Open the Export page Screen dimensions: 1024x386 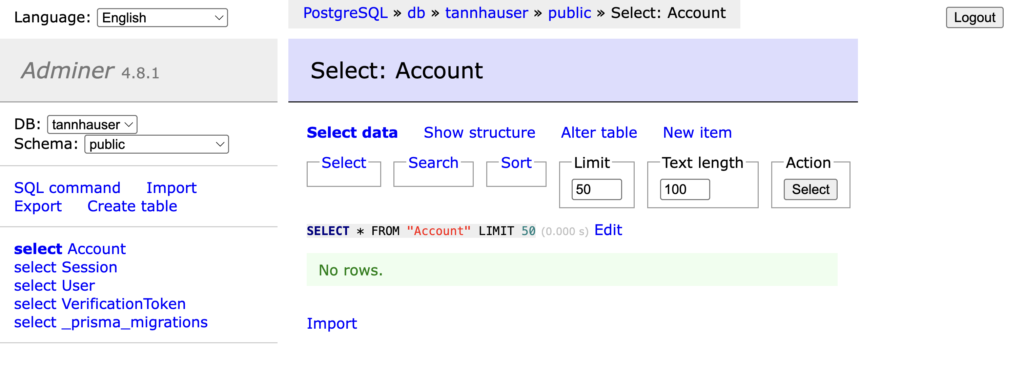[38, 206]
